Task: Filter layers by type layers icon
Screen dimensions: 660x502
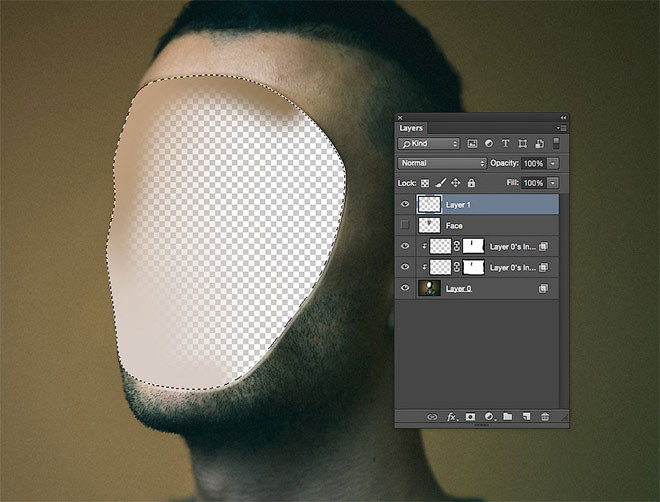Action: click(506, 143)
